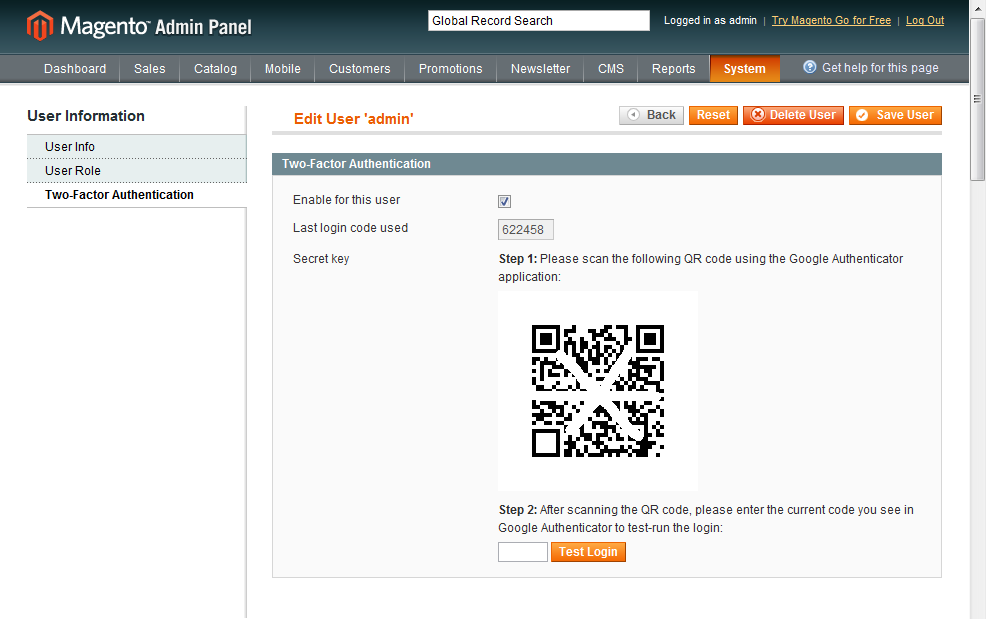986x619 pixels.
Task: Click the Log Out link
Action: [x=925, y=20]
